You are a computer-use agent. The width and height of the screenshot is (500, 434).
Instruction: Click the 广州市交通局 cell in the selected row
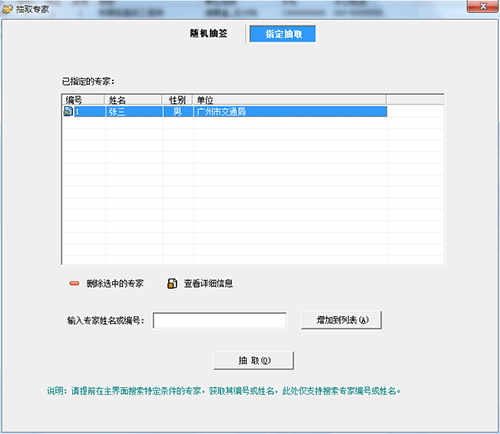[221, 111]
